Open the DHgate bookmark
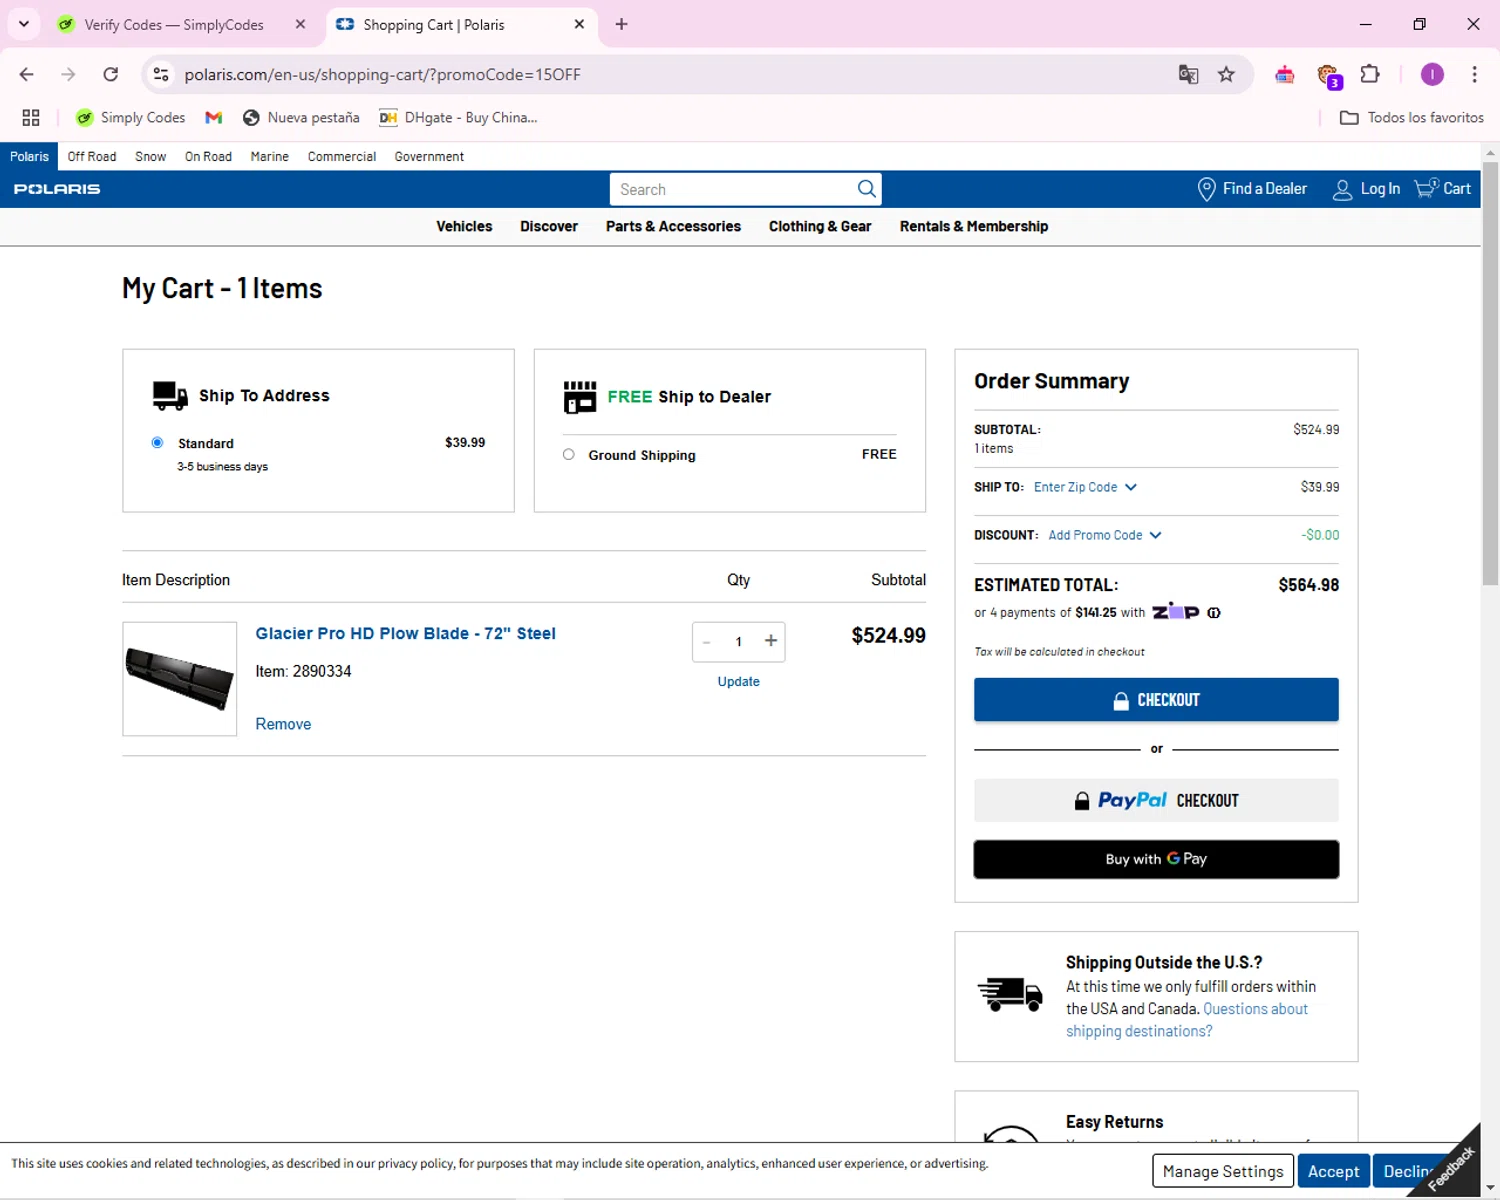Viewport: 1500px width, 1200px height. [459, 117]
